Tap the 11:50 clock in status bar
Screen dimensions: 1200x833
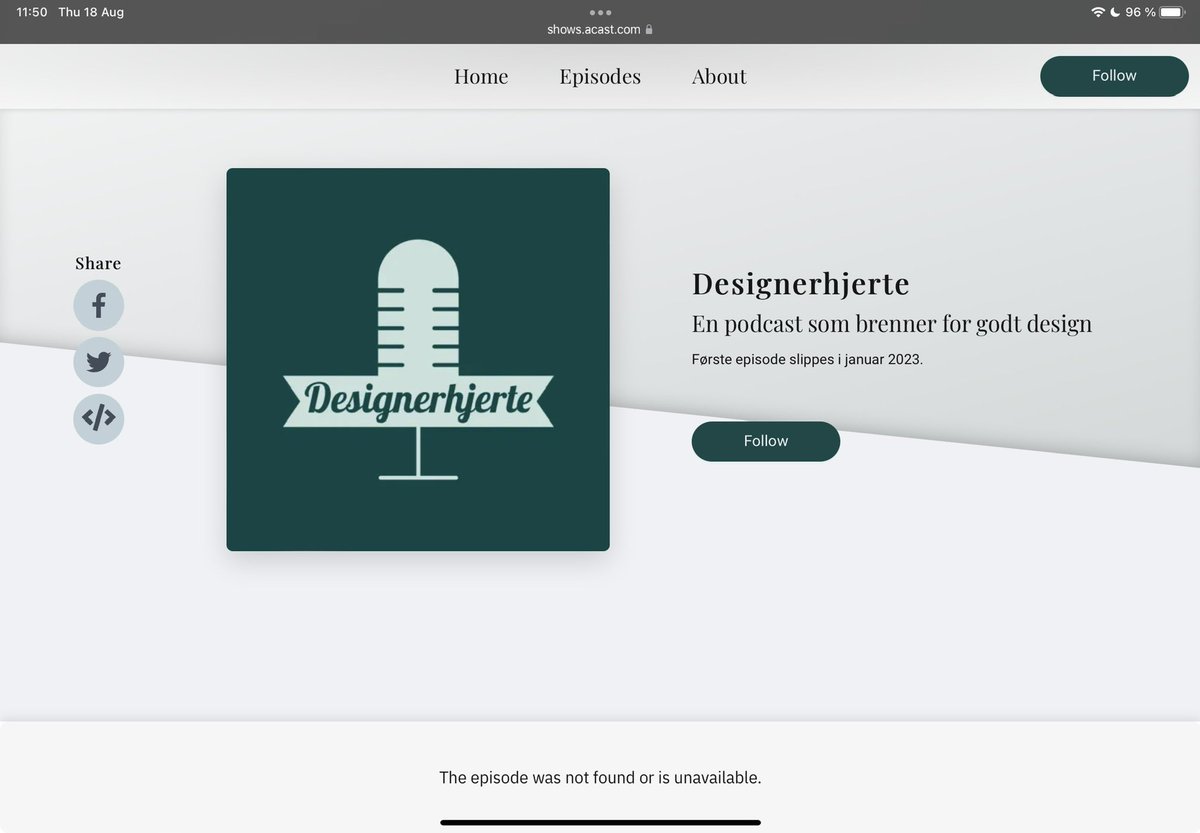pos(32,12)
